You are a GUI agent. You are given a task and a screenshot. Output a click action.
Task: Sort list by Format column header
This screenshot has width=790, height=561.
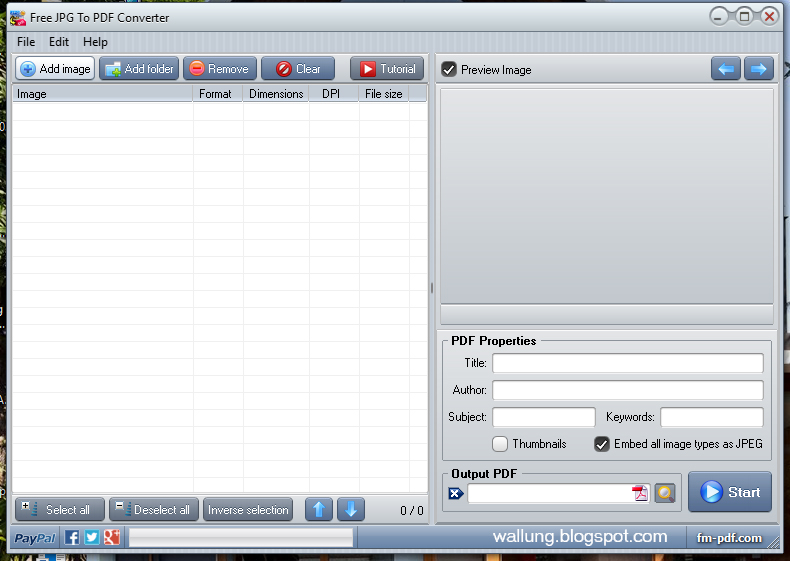[218, 94]
